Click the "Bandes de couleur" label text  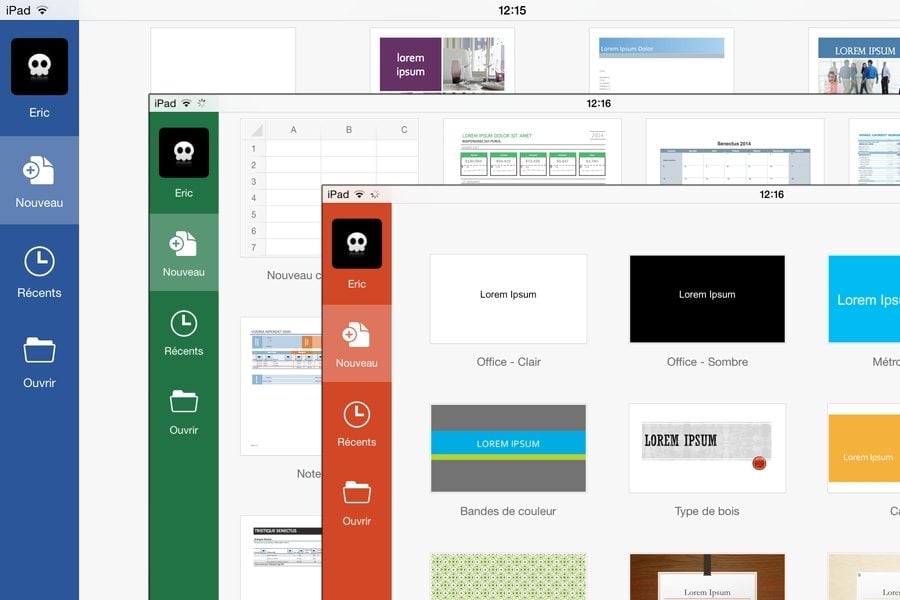click(x=508, y=511)
